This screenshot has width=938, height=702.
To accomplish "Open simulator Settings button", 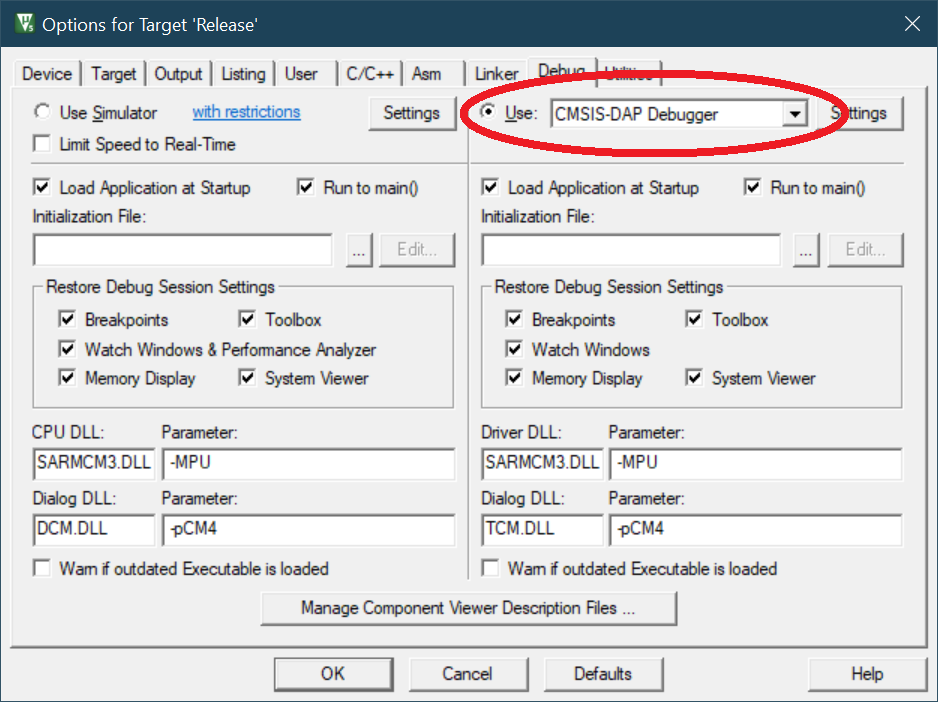I will coord(412,113).
